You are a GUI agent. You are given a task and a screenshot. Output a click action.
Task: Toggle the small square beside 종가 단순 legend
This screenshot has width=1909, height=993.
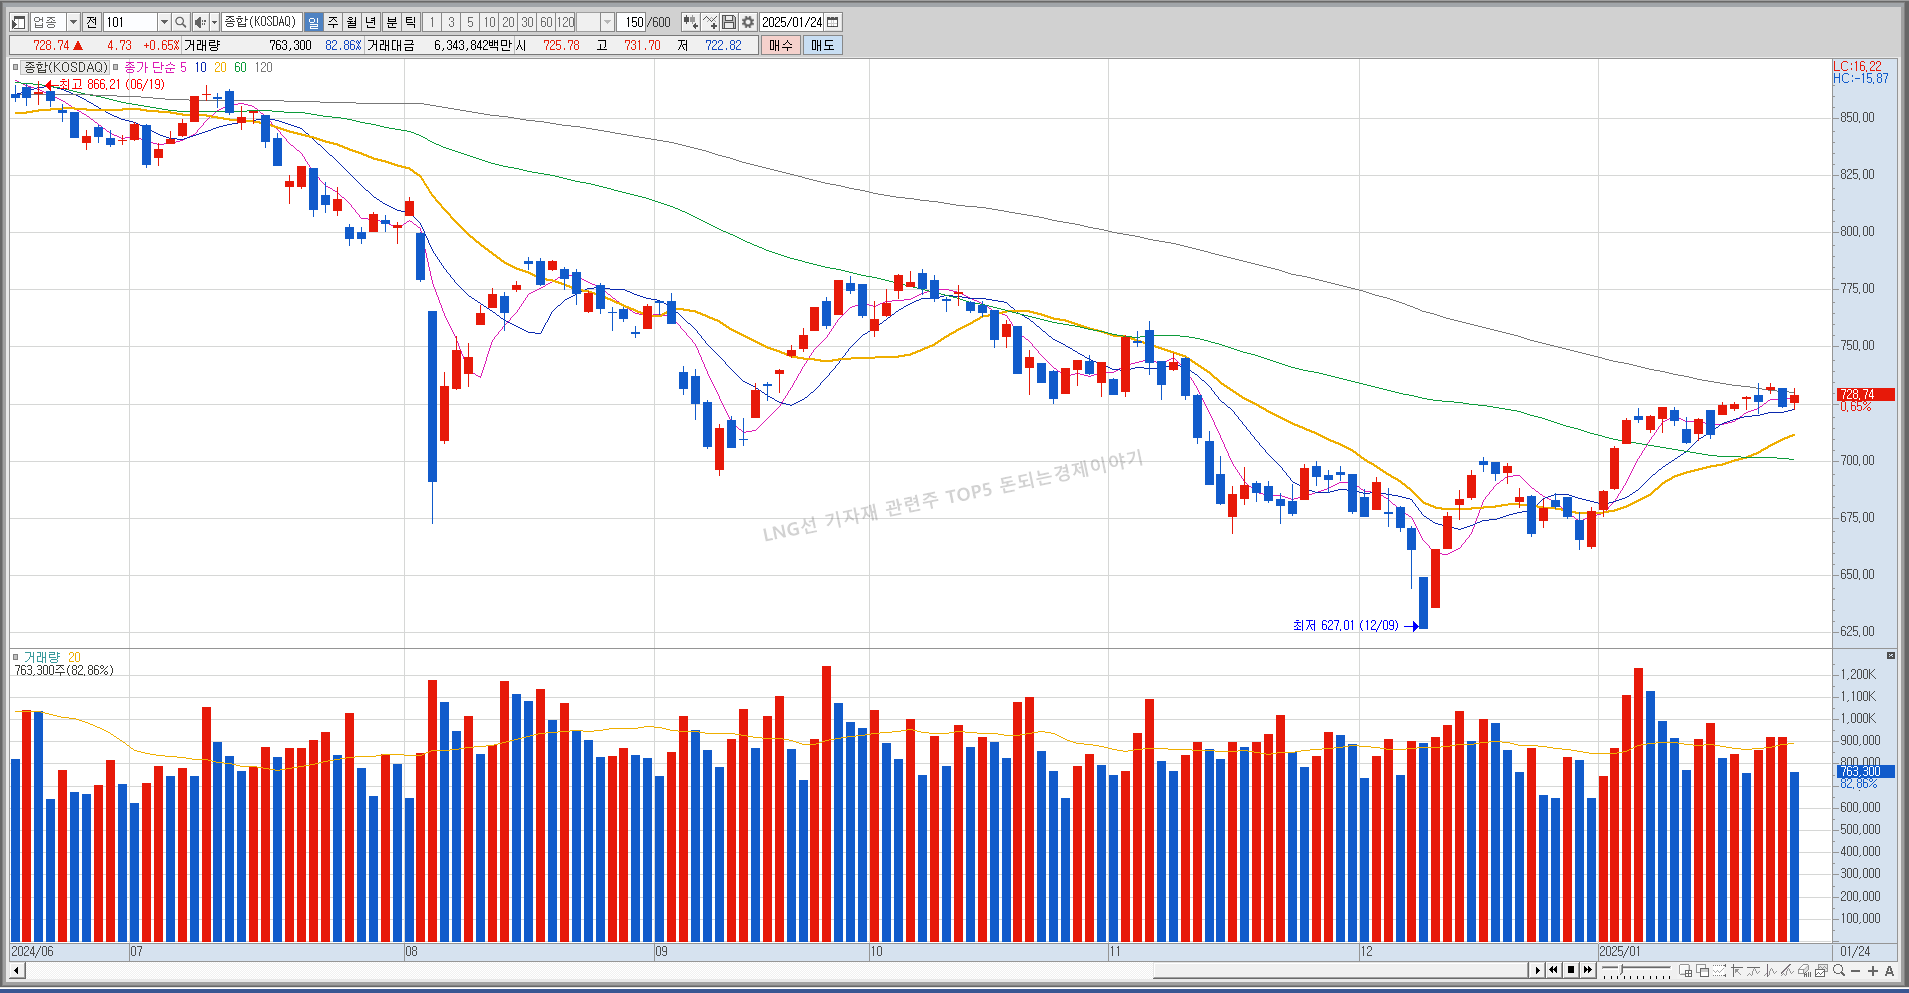coord(116,67)
